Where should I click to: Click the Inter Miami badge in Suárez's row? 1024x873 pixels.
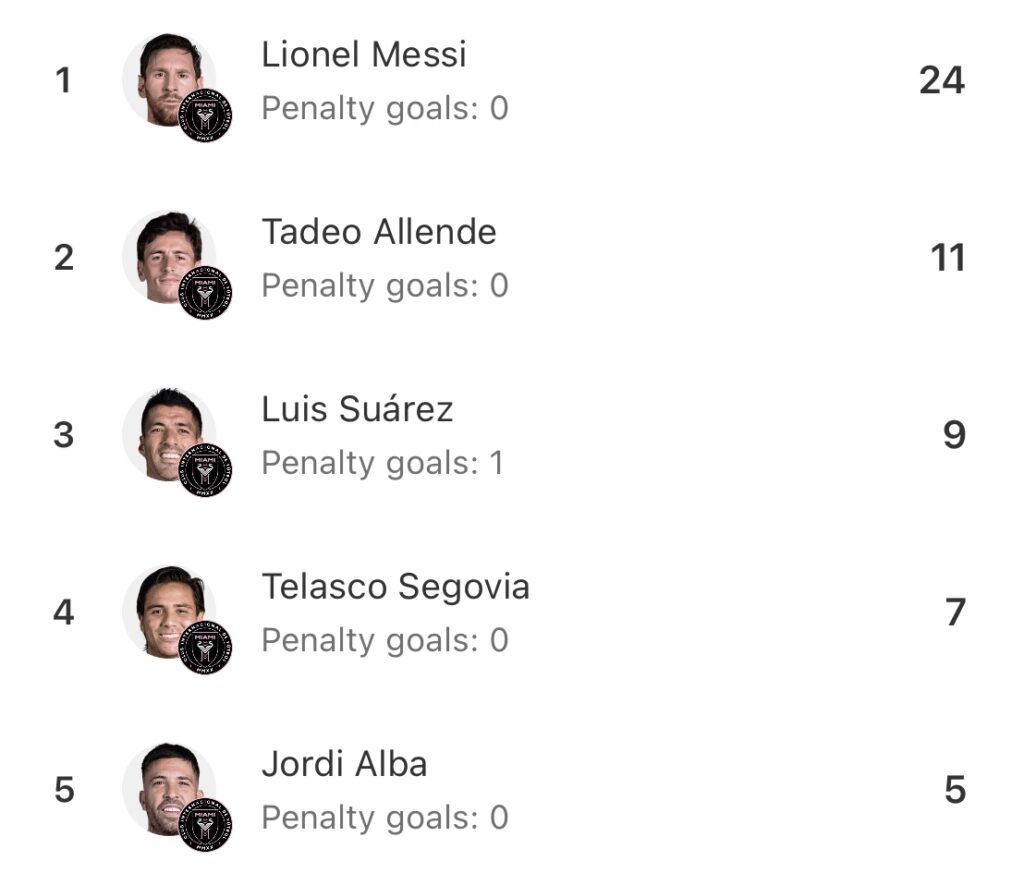205,470
